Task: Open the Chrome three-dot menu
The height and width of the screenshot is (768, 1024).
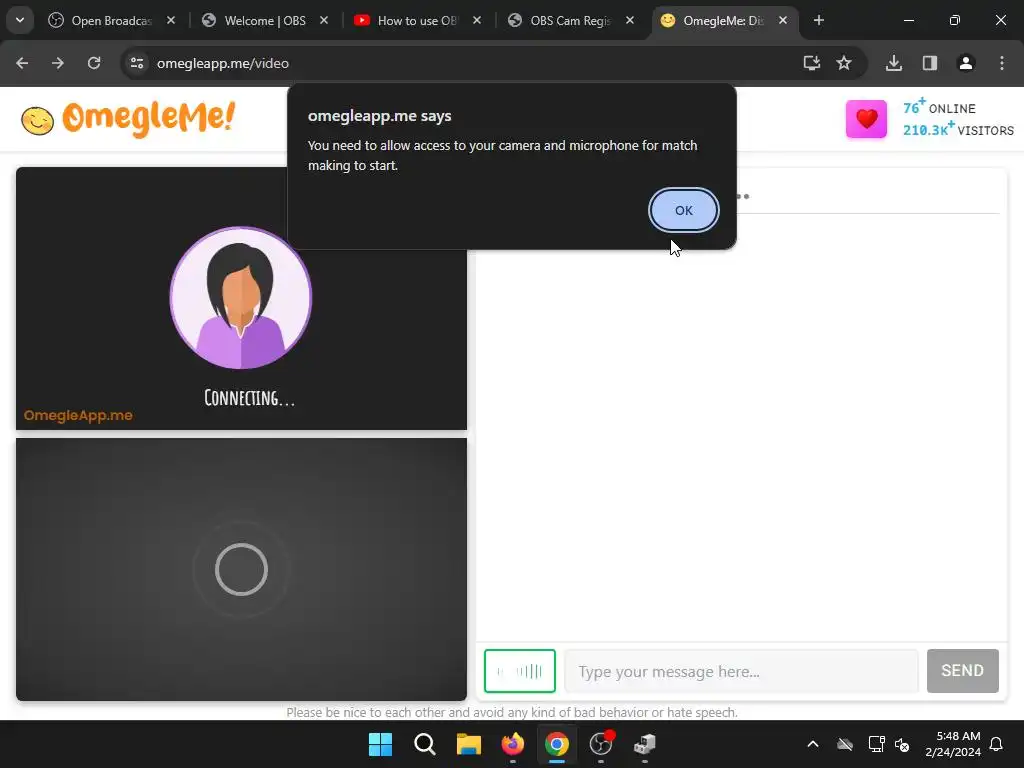Action: pyautogui.click(x=1002, y=63)
